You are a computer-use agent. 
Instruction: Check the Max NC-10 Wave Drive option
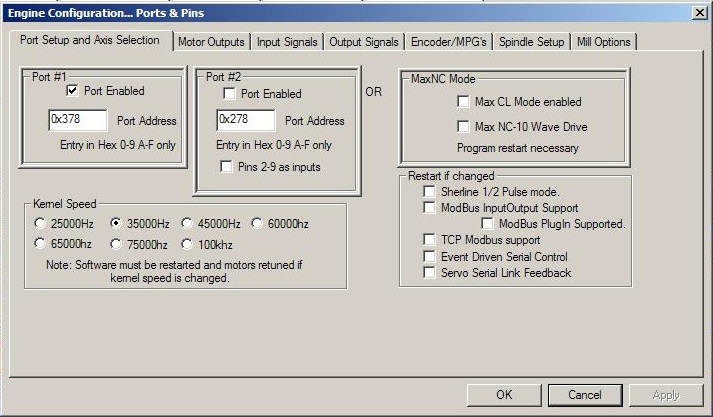[463, 126]
